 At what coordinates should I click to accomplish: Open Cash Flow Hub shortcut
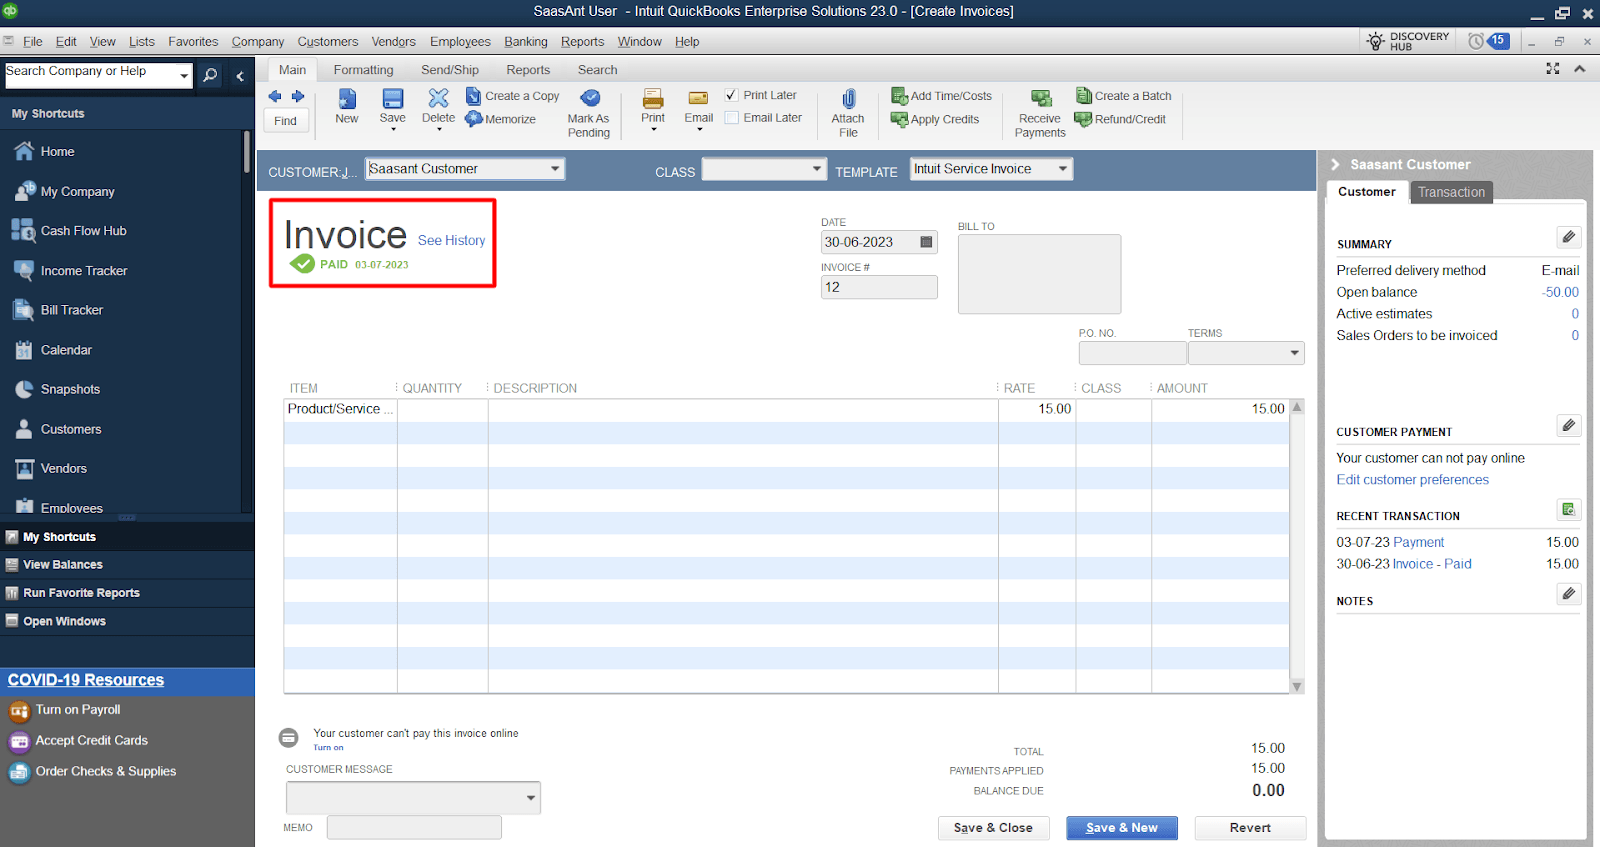click(x=83, y=231)
